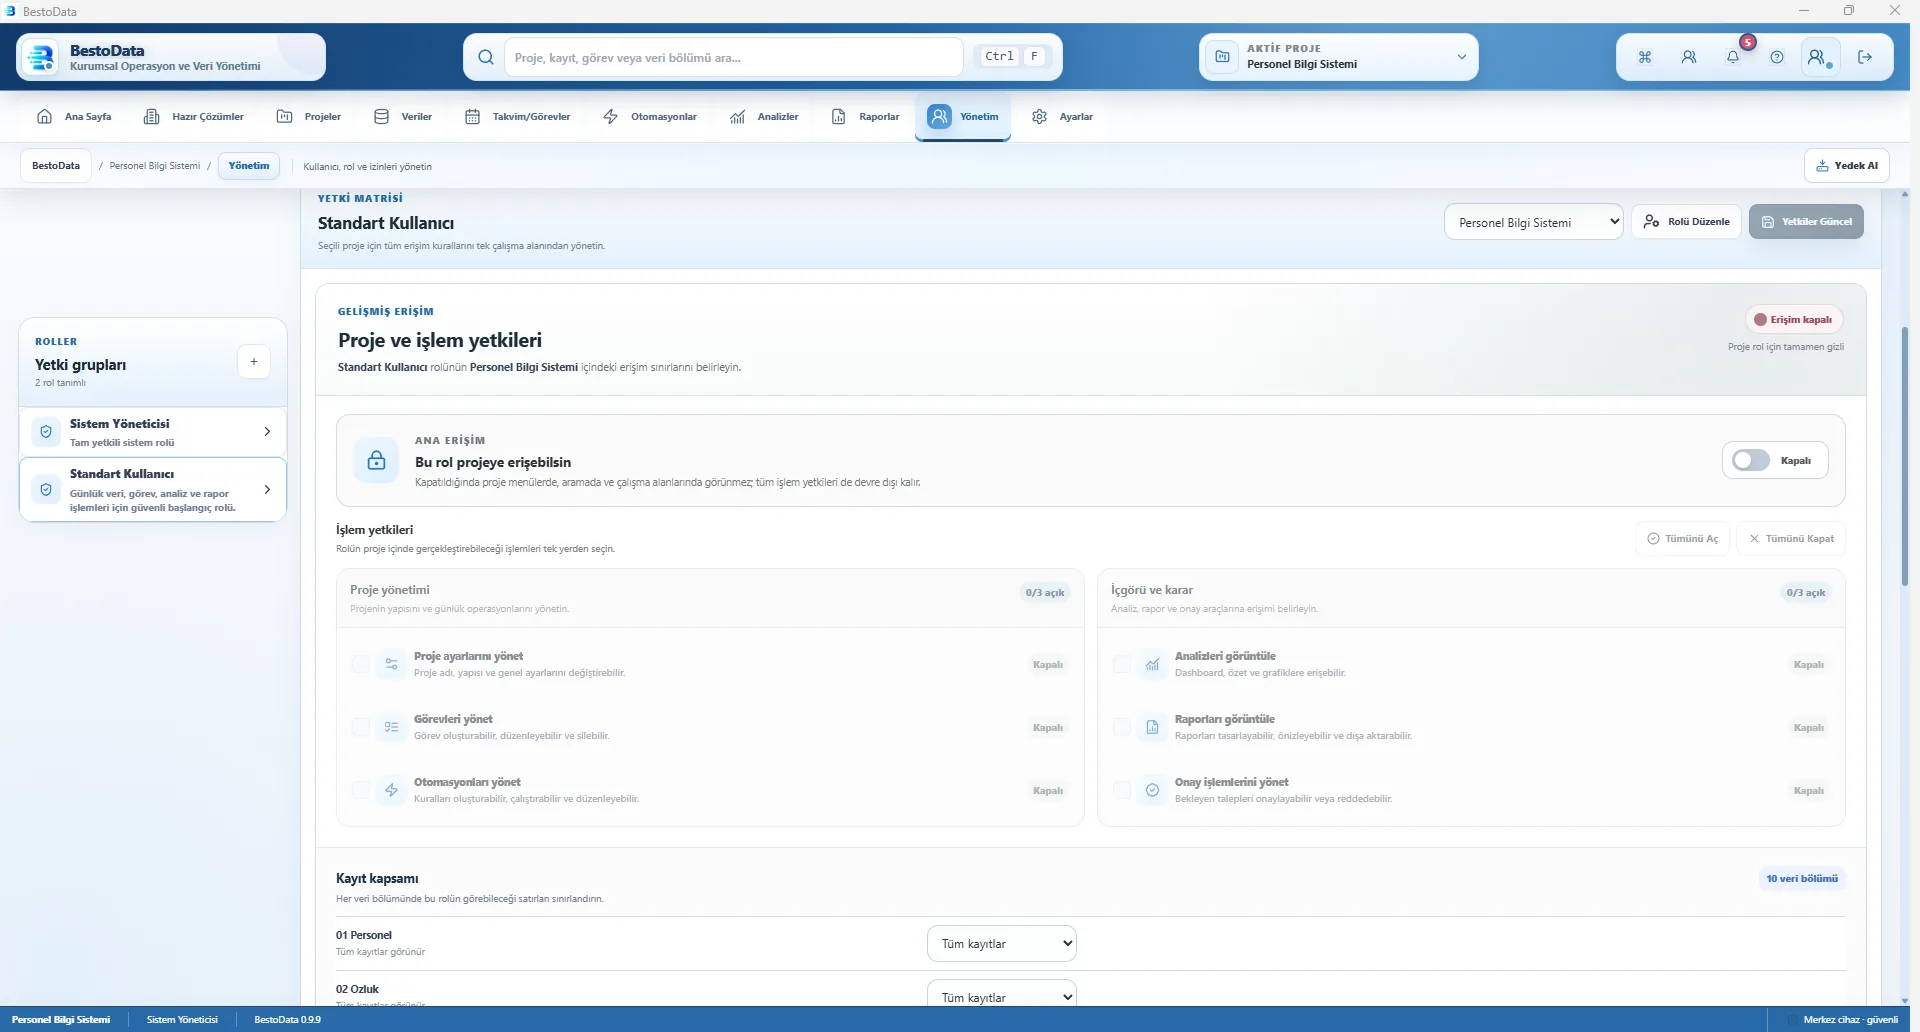Check the Analizleri görüntüle checkbox
The image size is (1920, 1032).
tap(1122, 664)
